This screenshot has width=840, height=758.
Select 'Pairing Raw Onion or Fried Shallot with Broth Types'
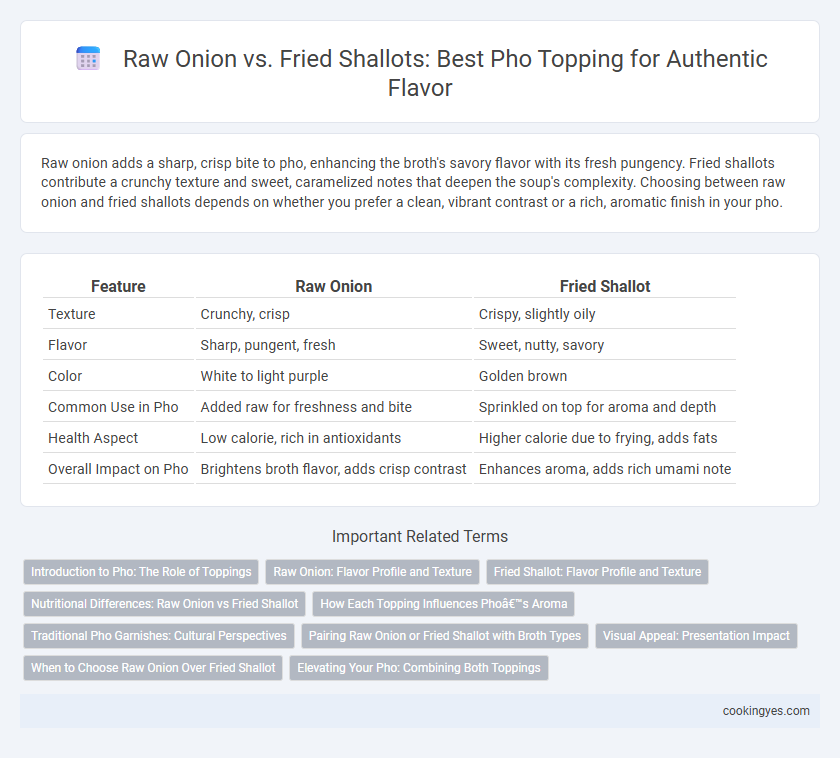coord(445,636)
